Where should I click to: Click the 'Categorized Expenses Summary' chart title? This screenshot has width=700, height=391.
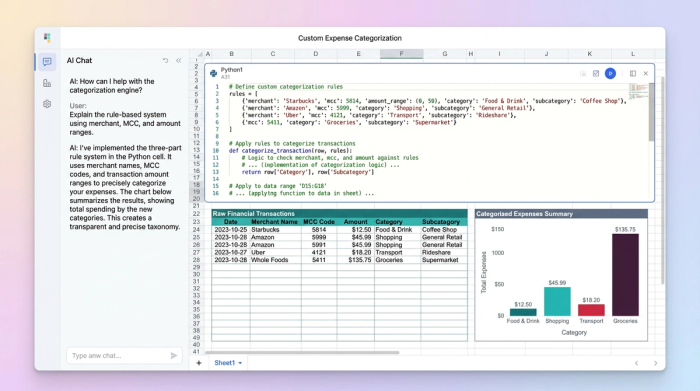coord(524,214)
